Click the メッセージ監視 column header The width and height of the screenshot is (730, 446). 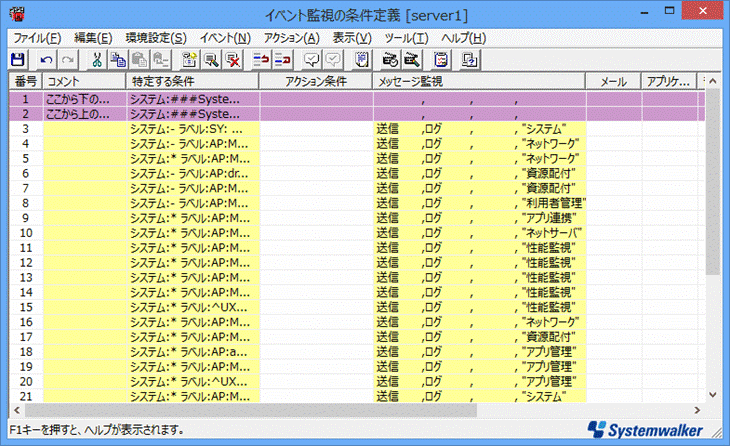click(x=479, y=81)
